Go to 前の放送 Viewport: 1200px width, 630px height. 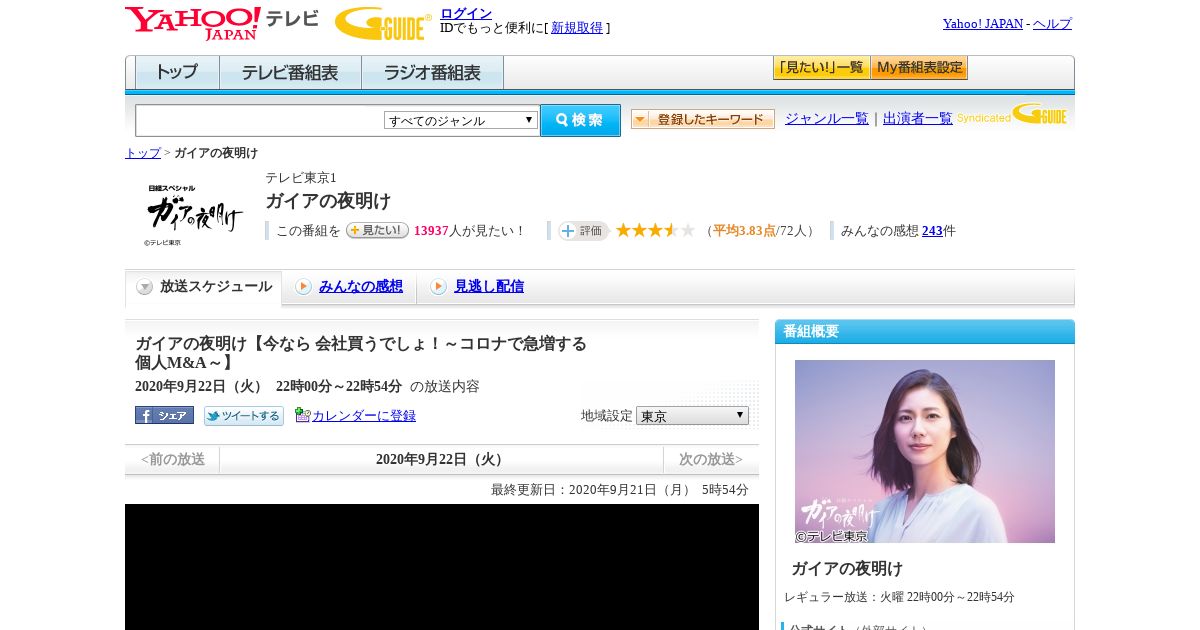click(x=172, y=460)
